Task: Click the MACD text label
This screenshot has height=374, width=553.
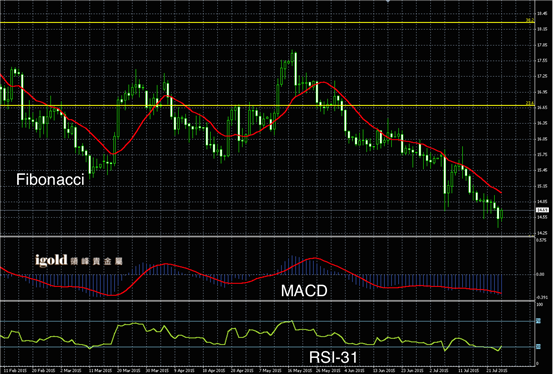Action: pyautogui.click(x=304, y=291)
